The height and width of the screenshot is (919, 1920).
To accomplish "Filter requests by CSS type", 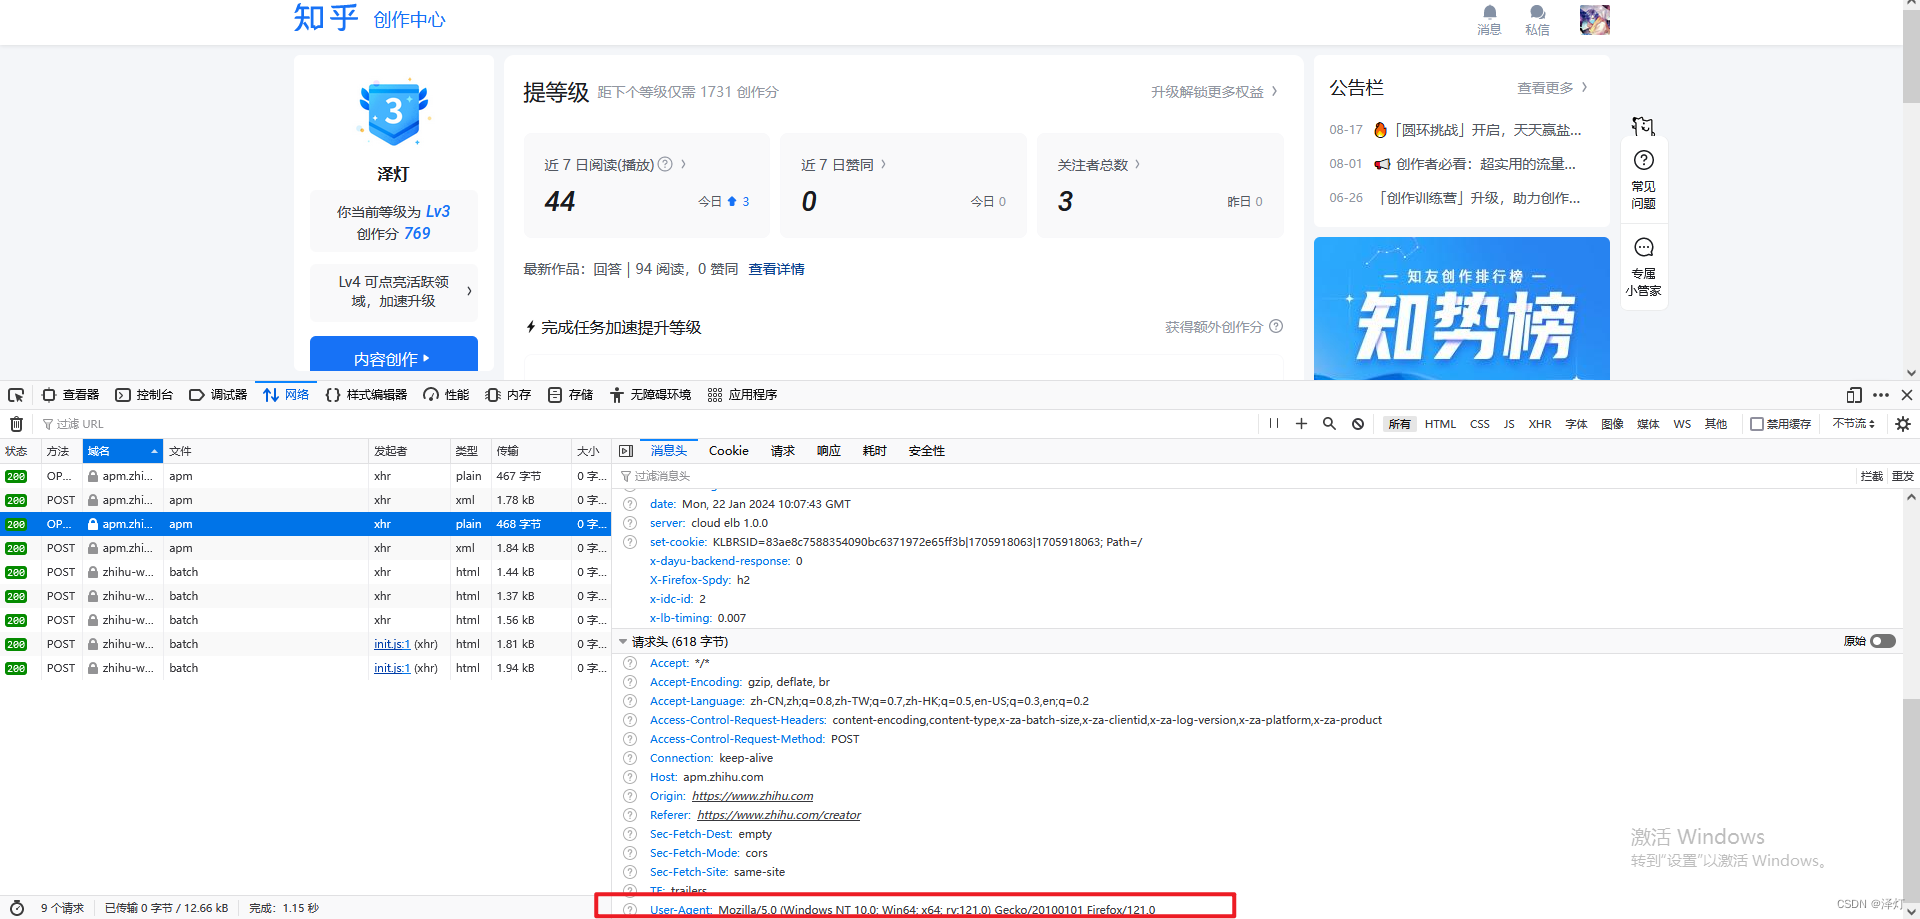I will (1480, 424).
